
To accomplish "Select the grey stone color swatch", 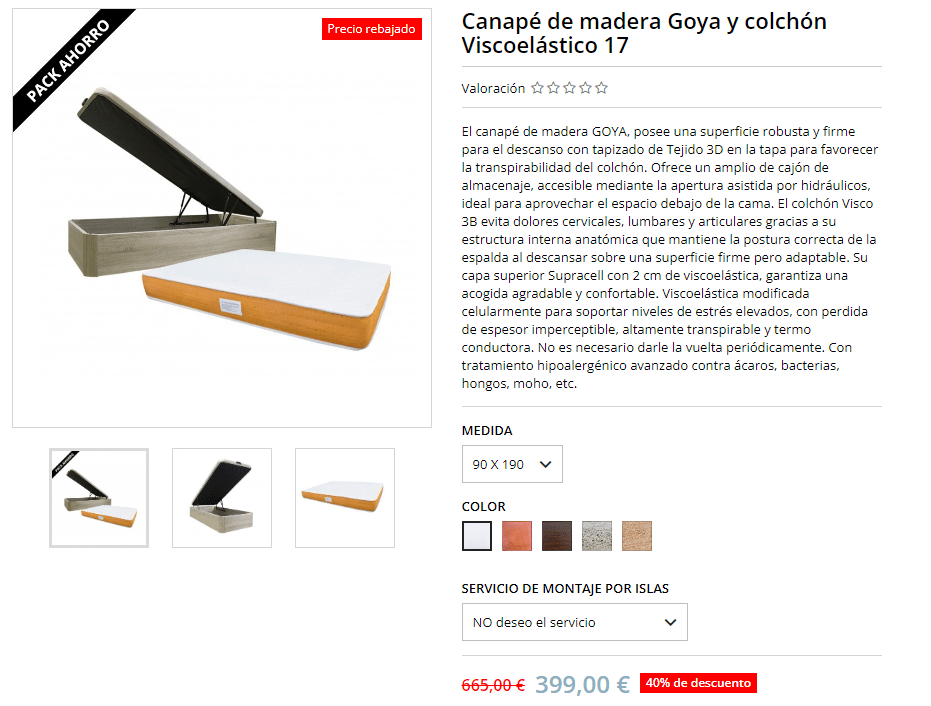I will coord(597,536).
